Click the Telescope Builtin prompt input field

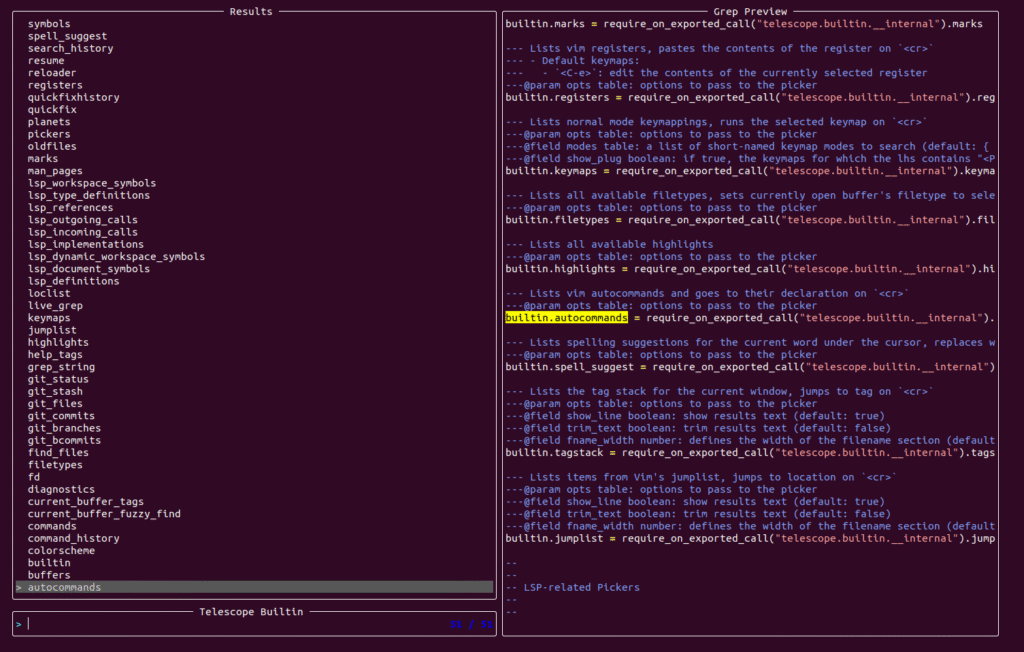pyautogui.click(x=230, y=624)
